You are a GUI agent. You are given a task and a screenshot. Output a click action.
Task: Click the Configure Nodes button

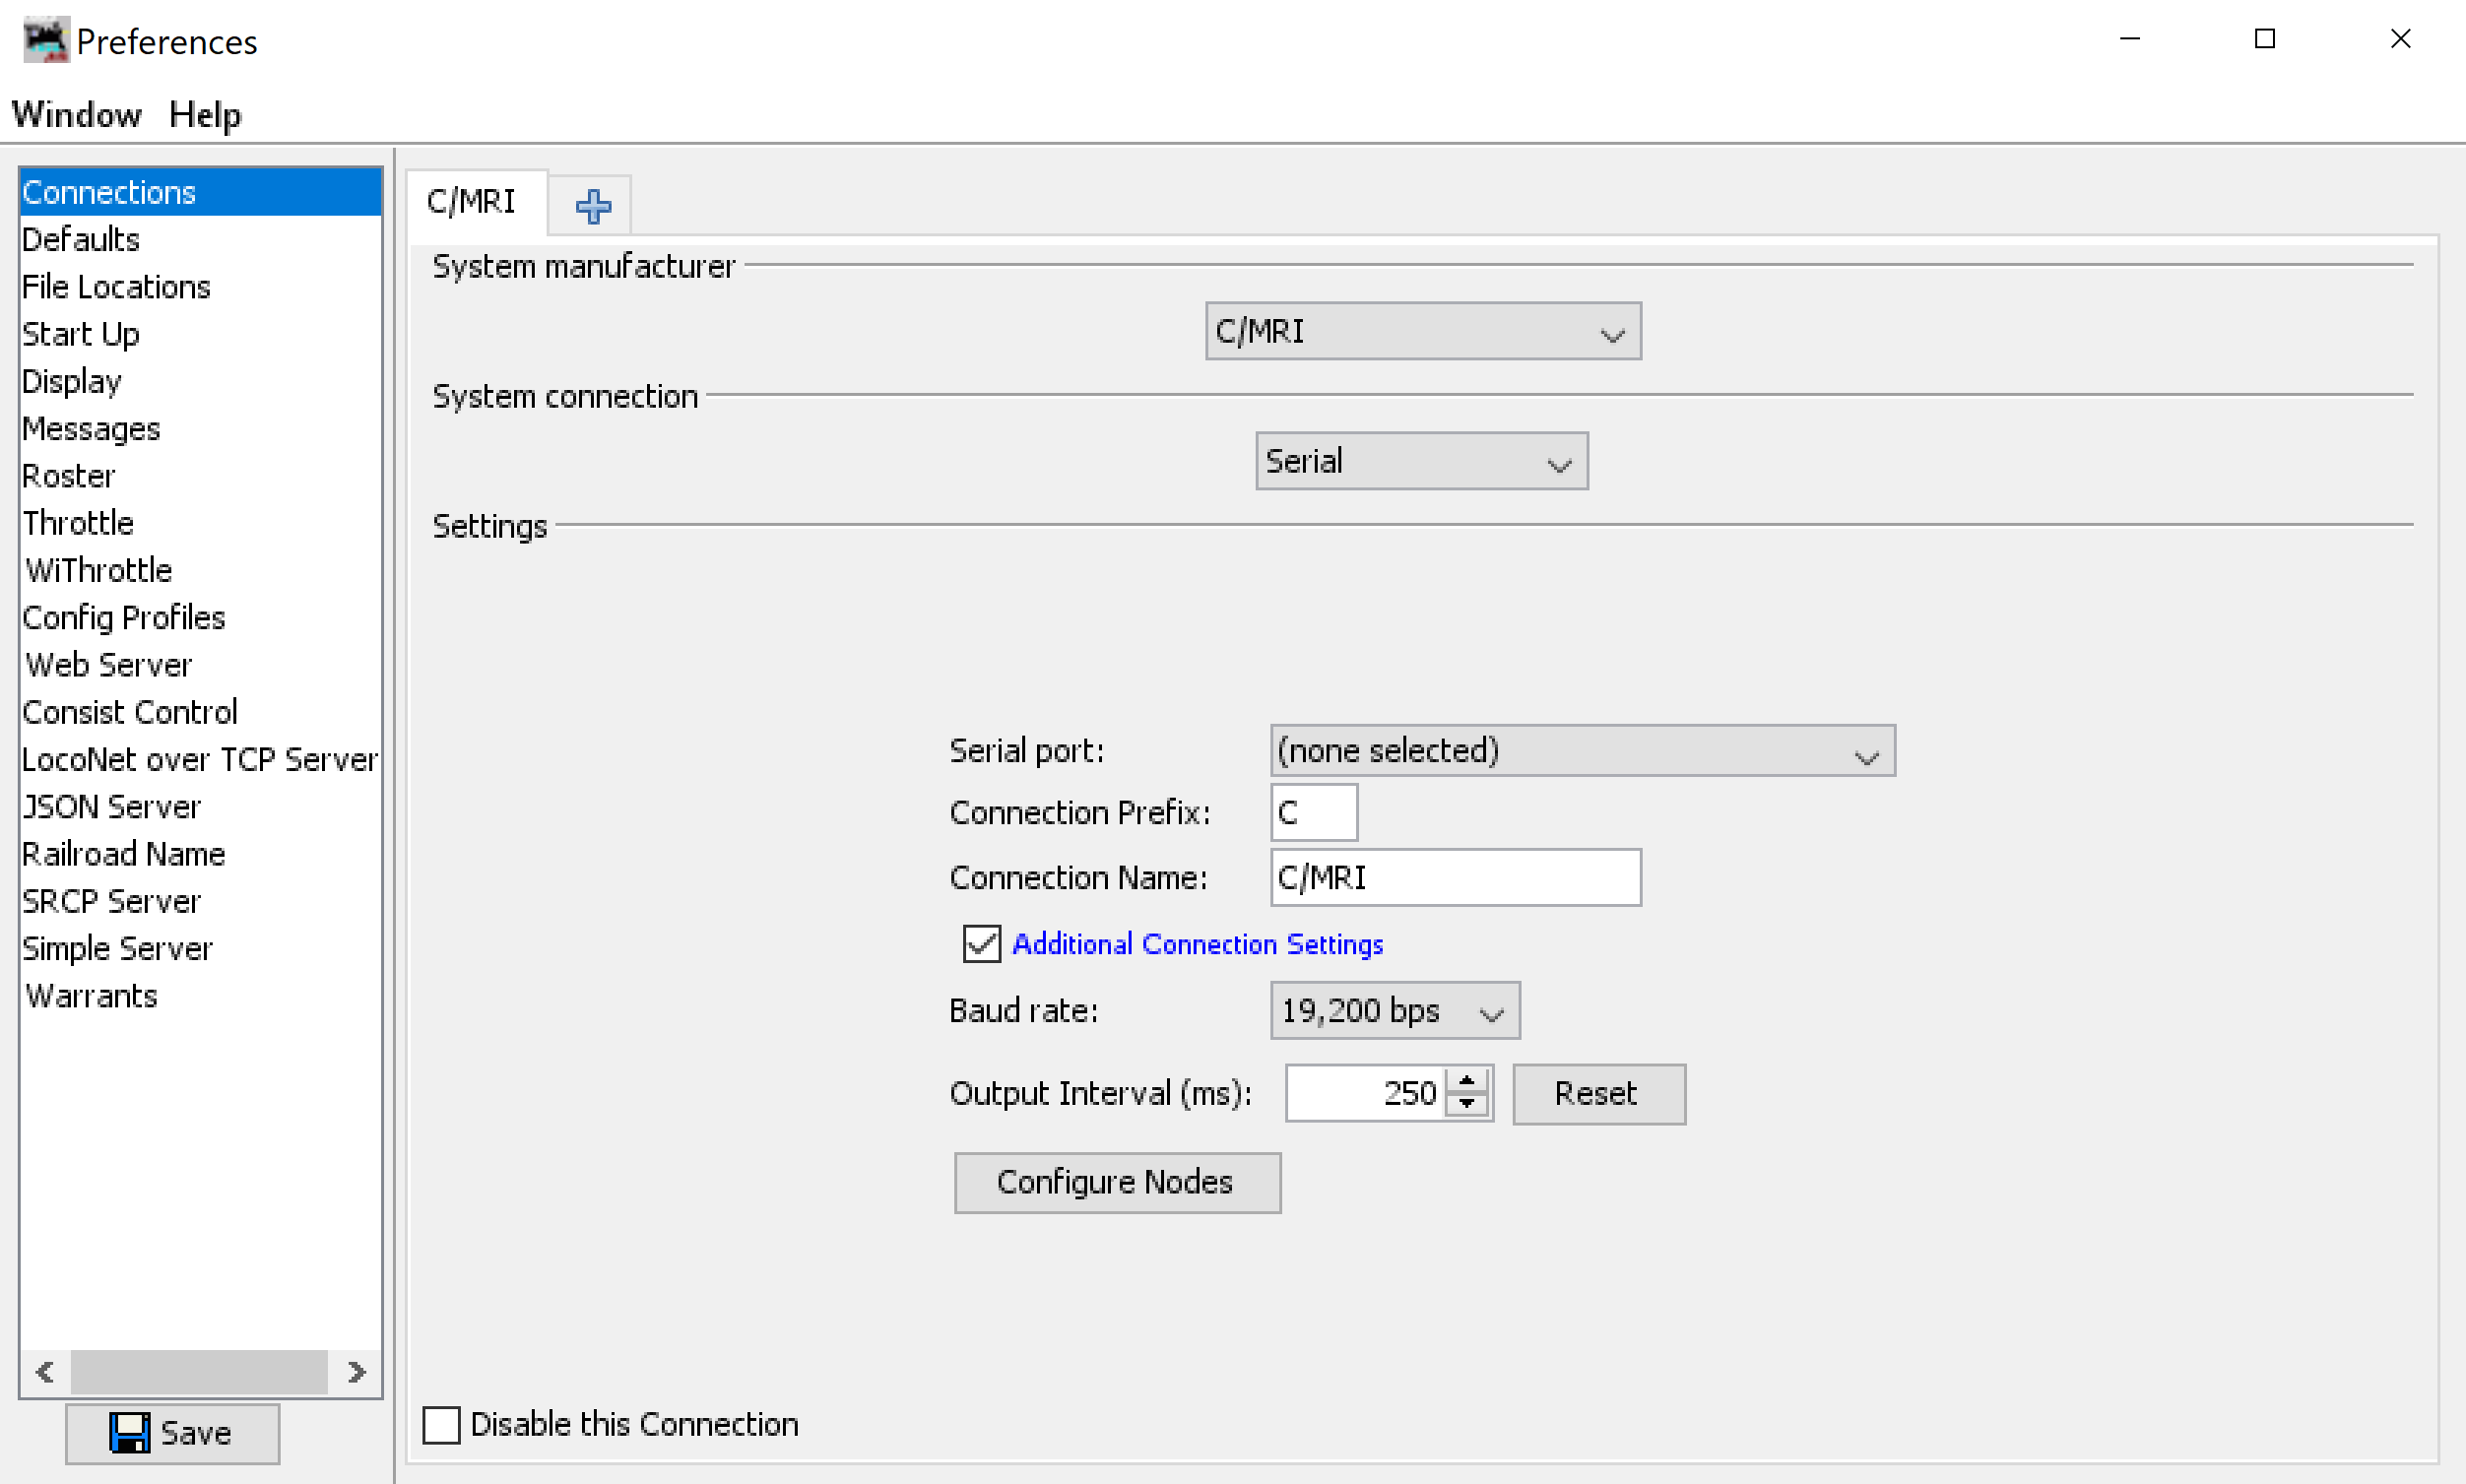[x=1119, y=1182]
